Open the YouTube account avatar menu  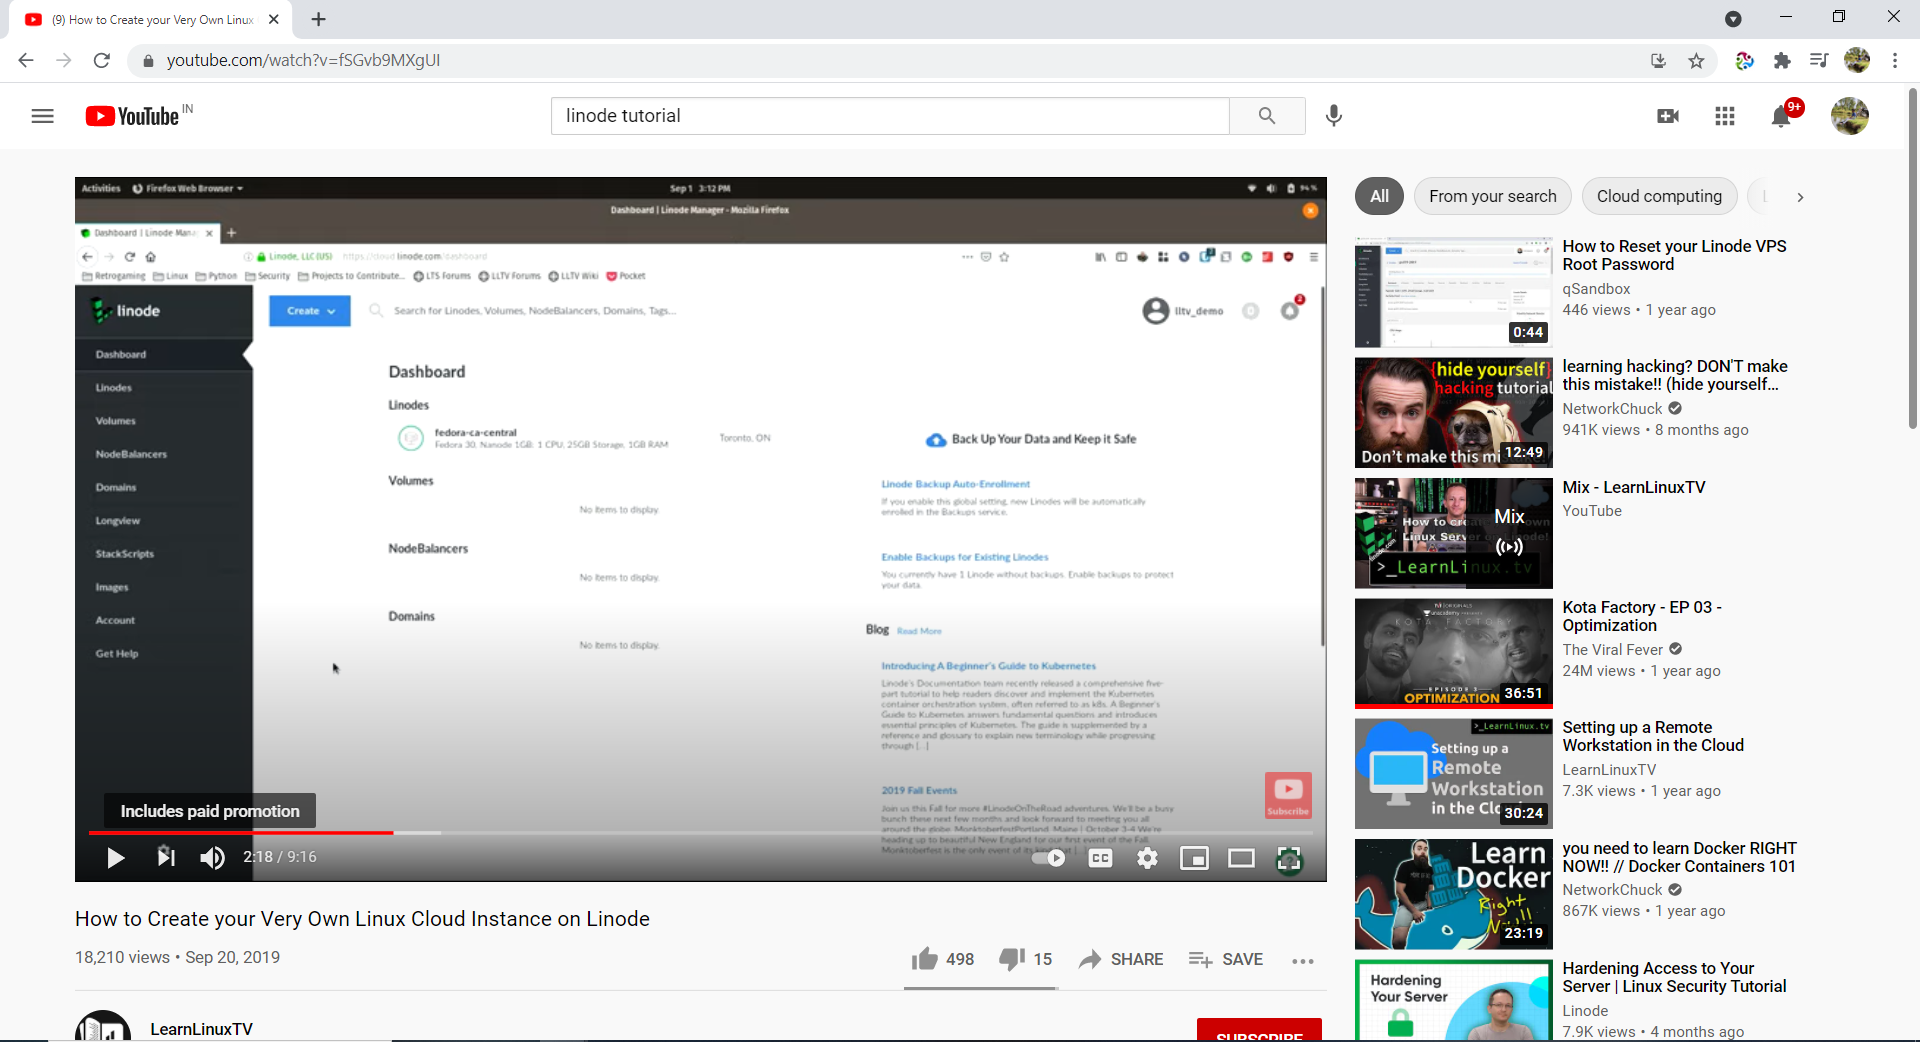[x=1850, y=116]
